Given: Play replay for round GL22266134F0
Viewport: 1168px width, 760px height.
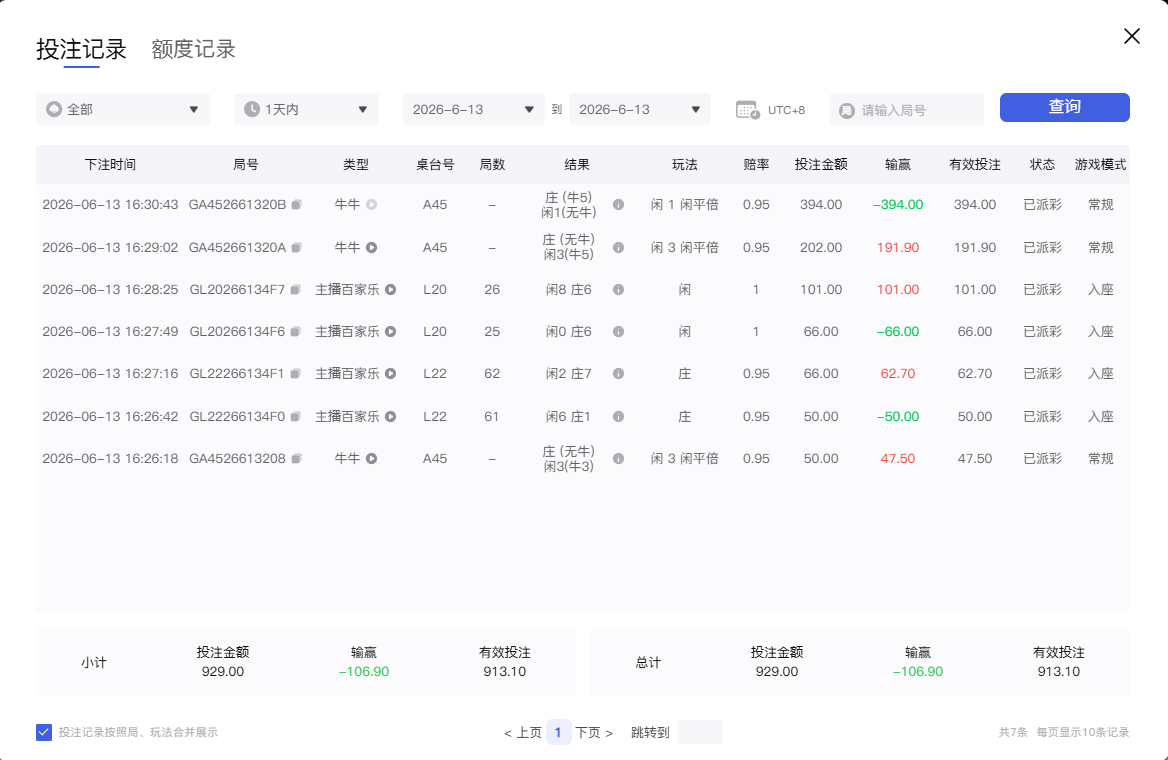Looking at the screenshot, I should click(x=390, y=417).
